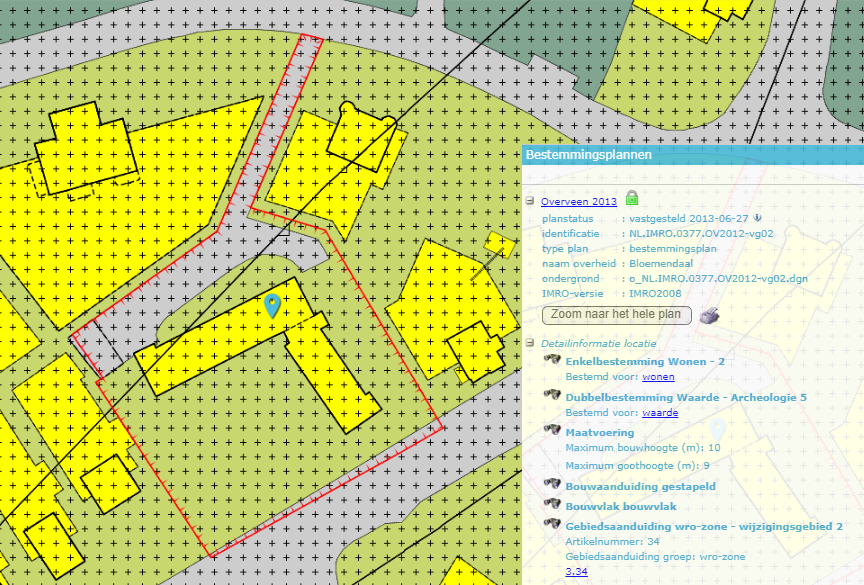Image resolution: width=864 pixels, height=585 pixels.
Task: Click the info icon after vastgesteld 2013-06-27
Action: 758,218
